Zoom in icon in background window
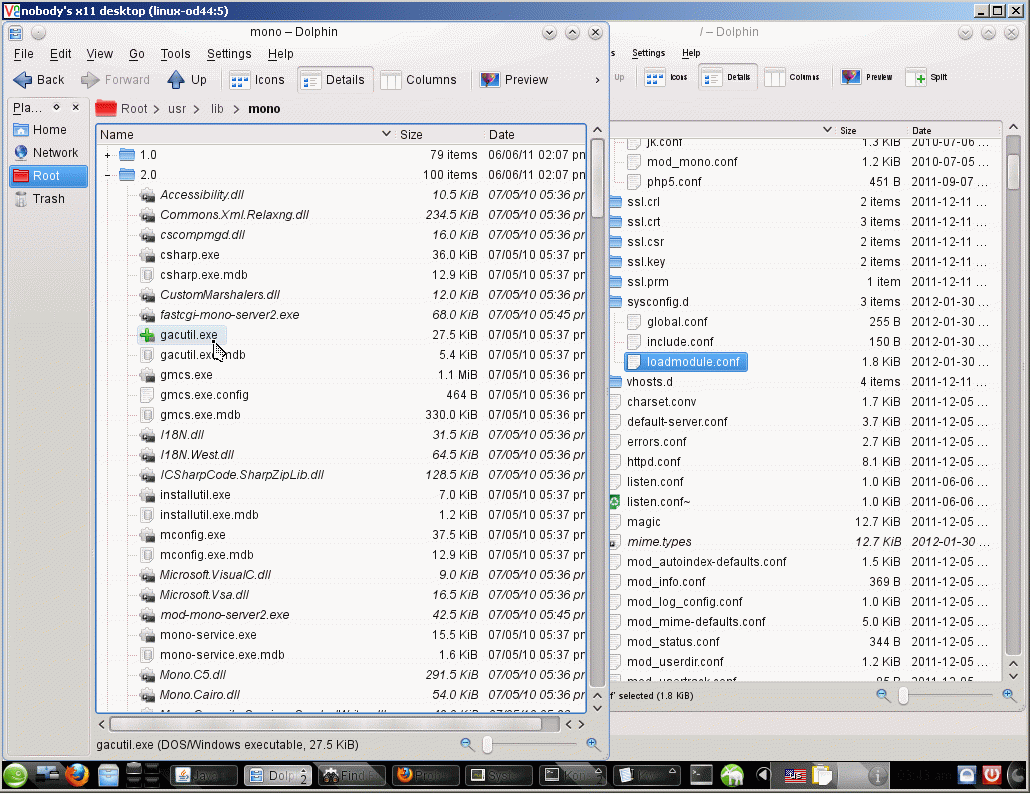The width and height of the screenshot is (1030, 794). [1009, 695]
